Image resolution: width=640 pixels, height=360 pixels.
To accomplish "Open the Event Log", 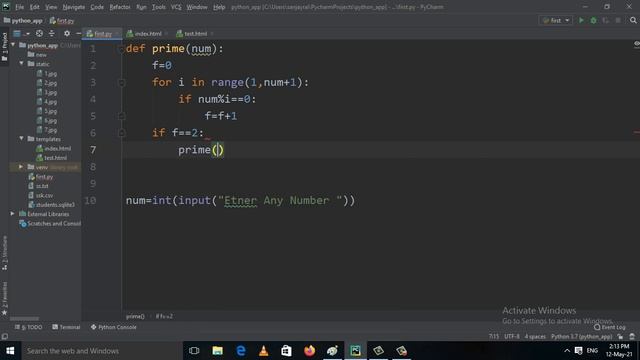I will pyautogui.click(x=609, y=327).
